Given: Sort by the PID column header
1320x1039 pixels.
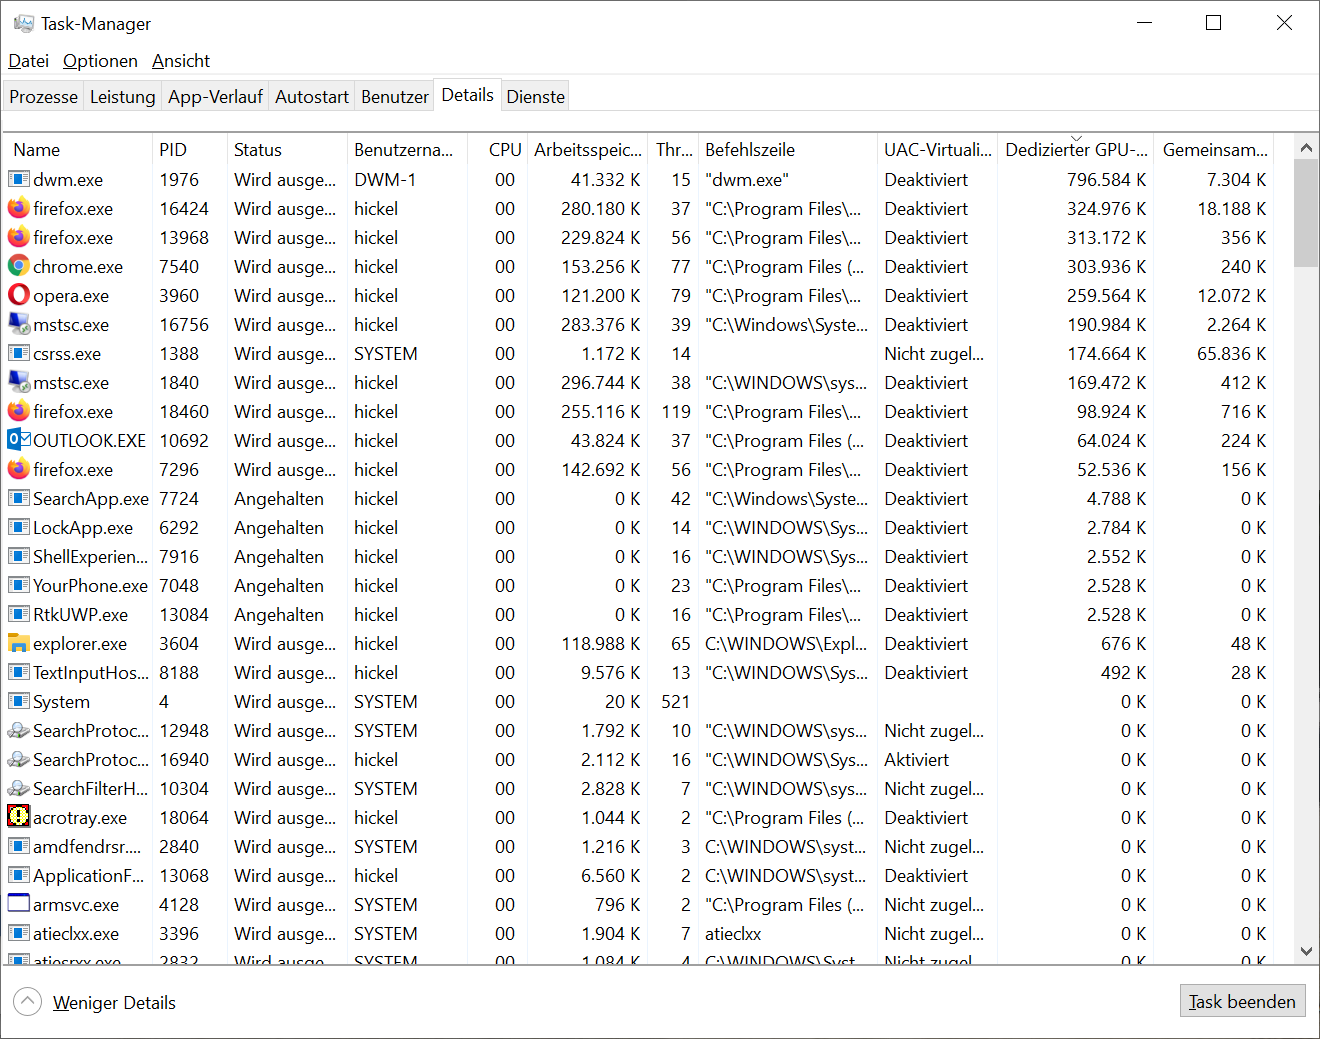Looking at the screenshot, I should (x=190, y=150).
